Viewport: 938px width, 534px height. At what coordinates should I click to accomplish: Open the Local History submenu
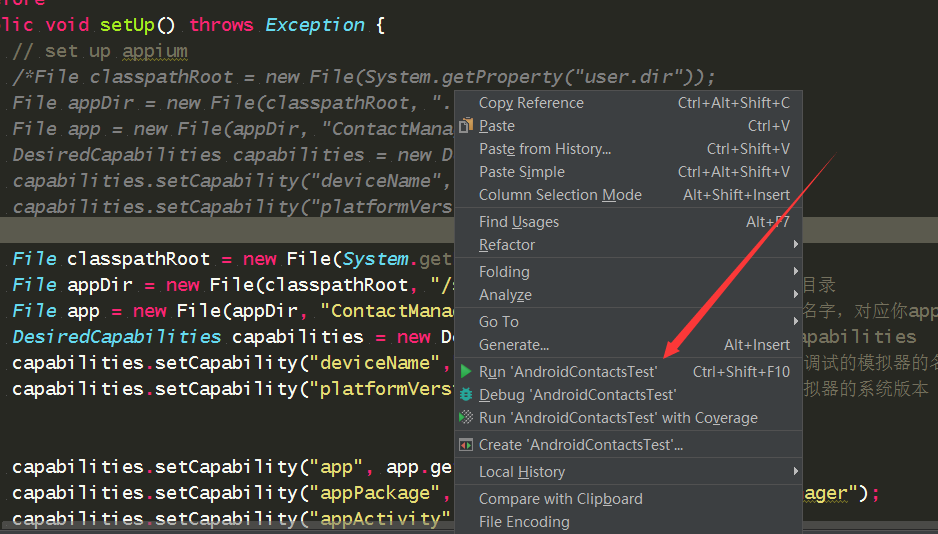click(628, 472)
